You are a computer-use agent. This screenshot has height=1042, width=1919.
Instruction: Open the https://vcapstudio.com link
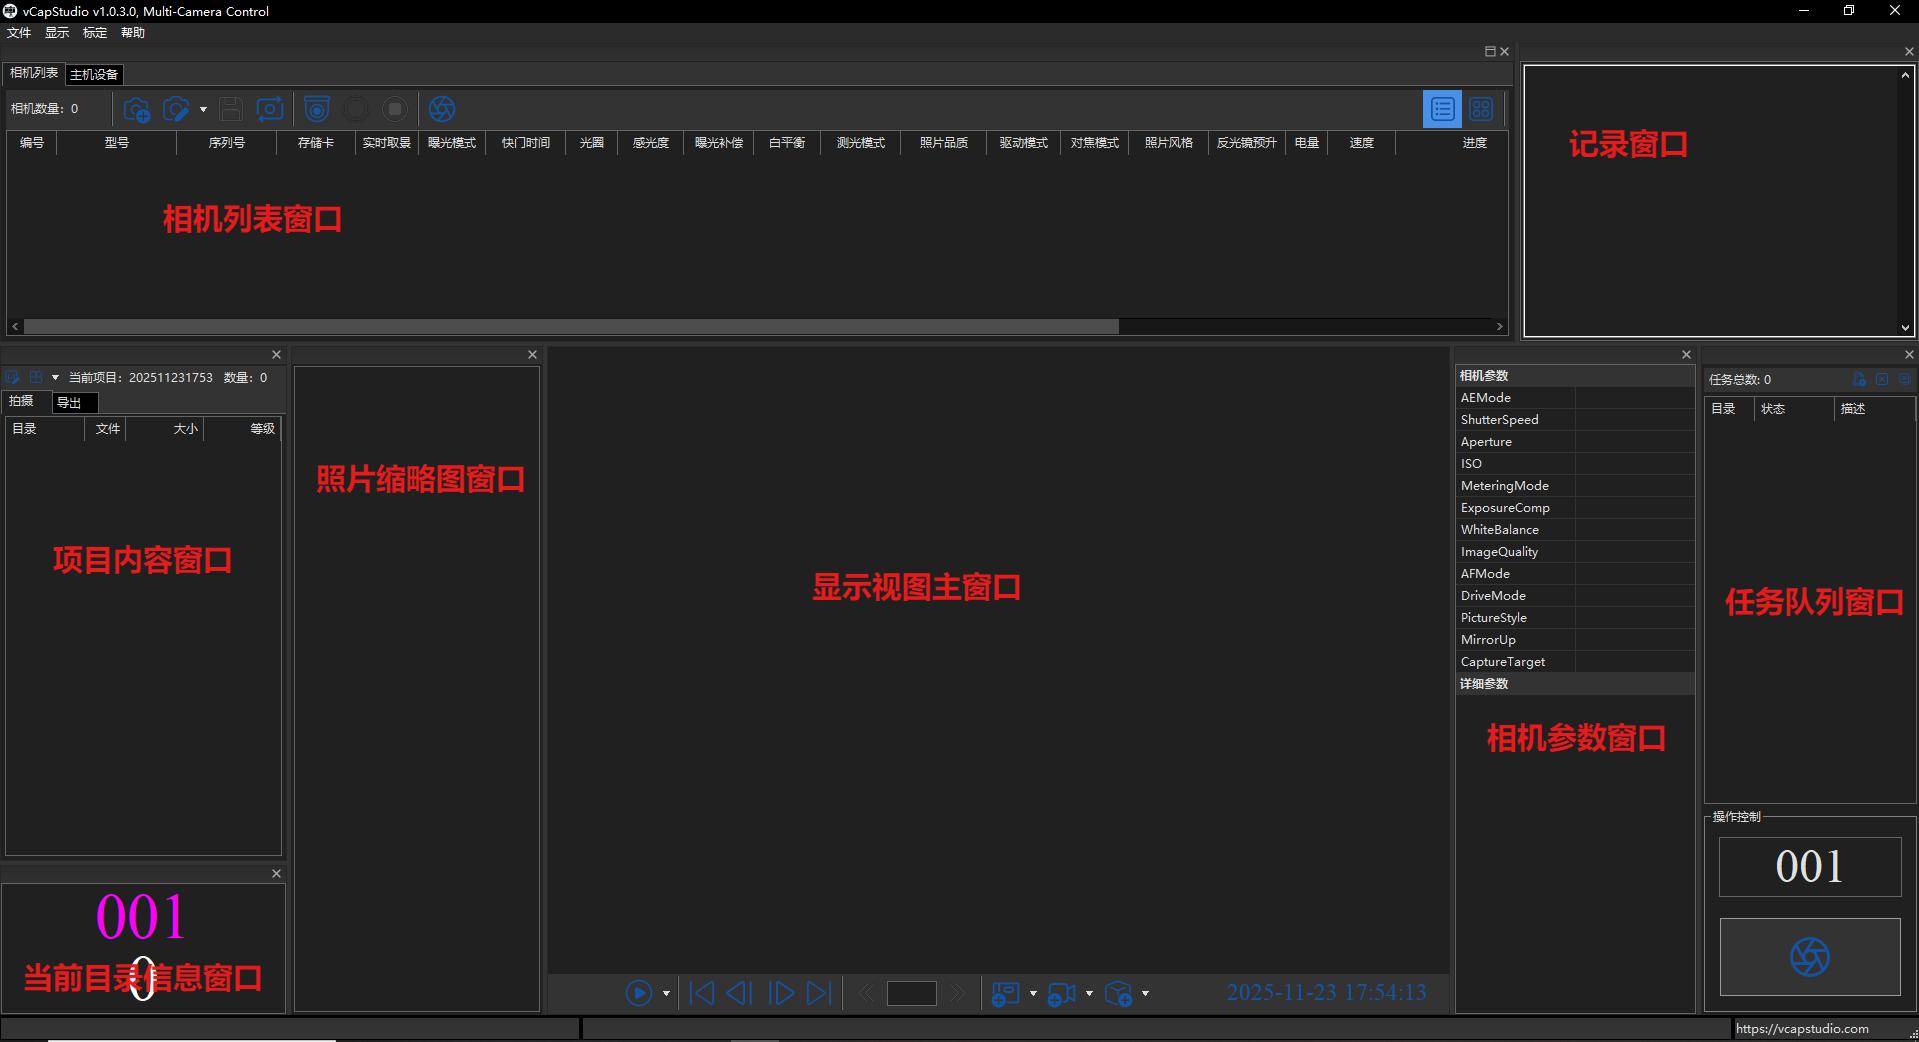pos(1800,1028)
